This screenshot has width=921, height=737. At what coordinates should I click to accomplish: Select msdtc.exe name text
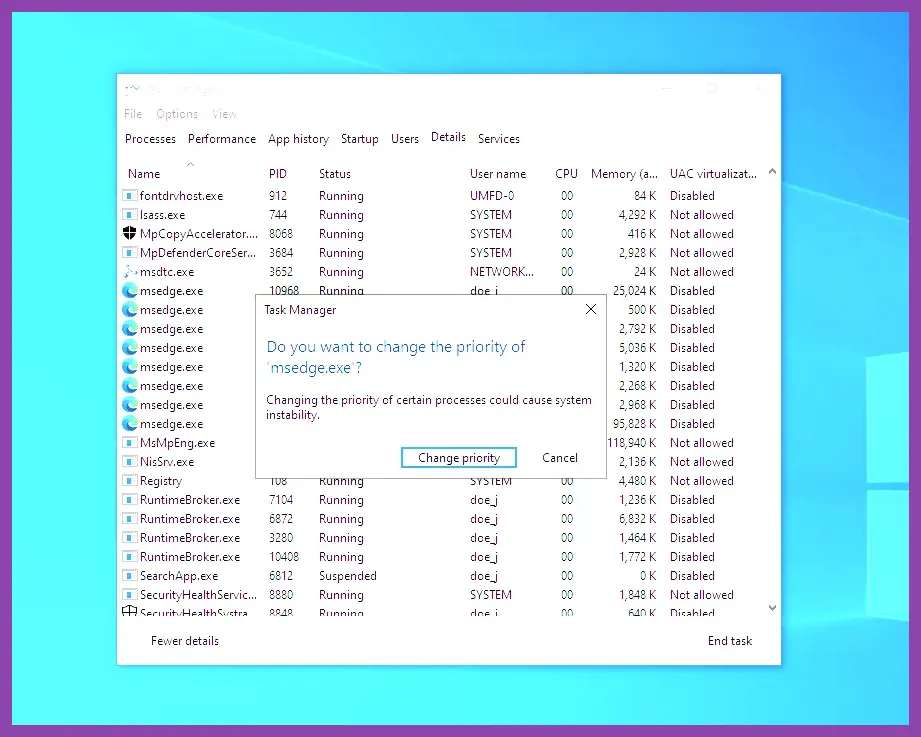167,271
